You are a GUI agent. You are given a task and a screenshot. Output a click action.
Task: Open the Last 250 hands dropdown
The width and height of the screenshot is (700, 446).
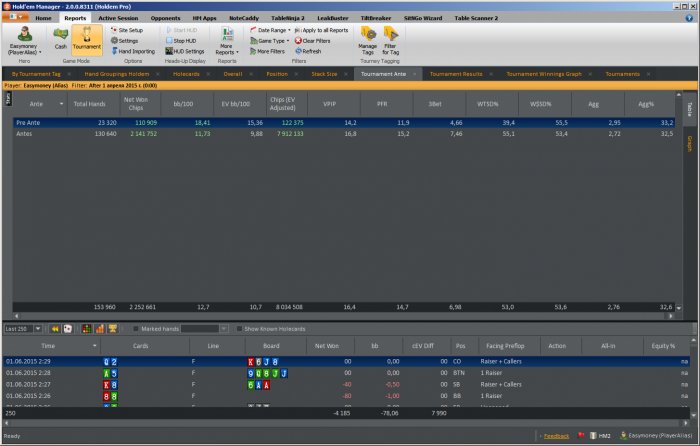[38, 329]
